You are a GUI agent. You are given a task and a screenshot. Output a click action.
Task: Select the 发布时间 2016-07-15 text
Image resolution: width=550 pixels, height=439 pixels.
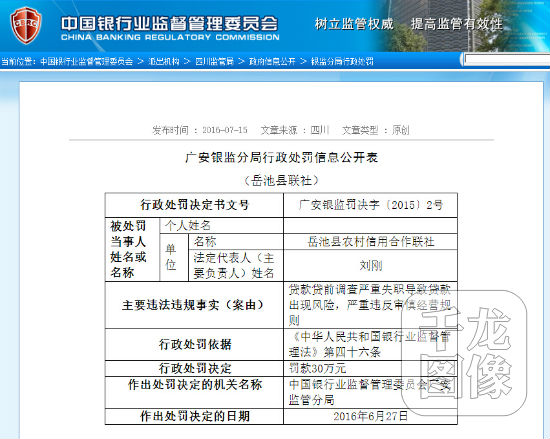point(200,130)
